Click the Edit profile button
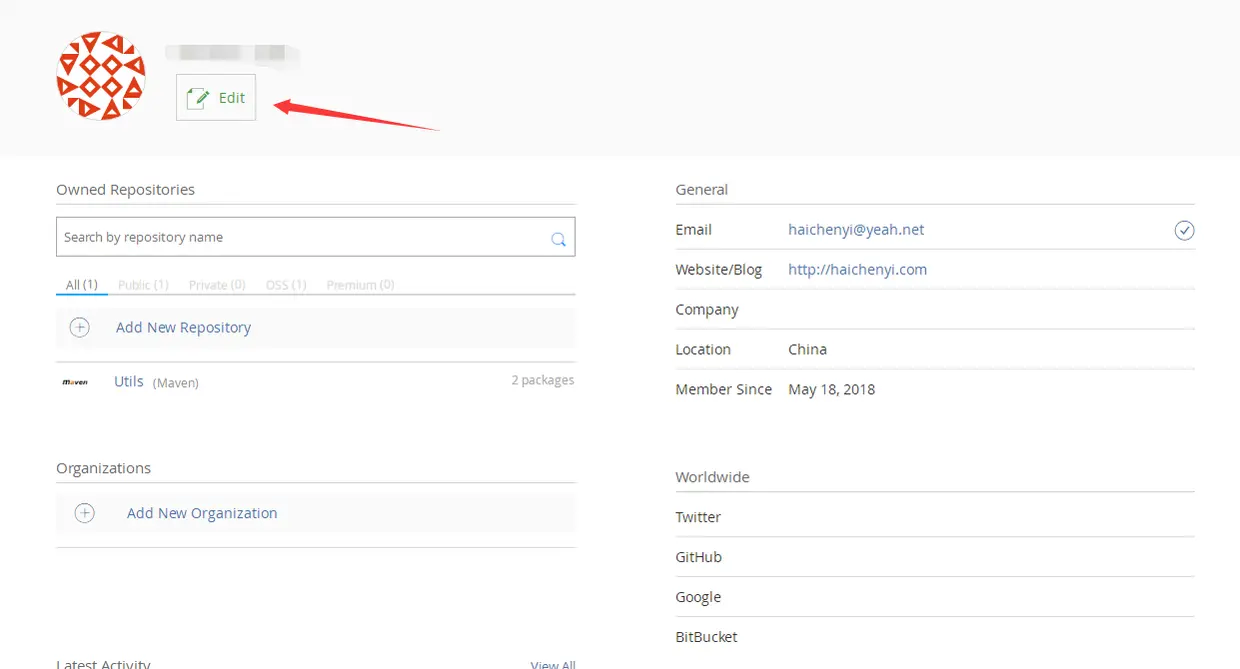The height and width of the screenshot is (669, 1240). tap(216, 97)
